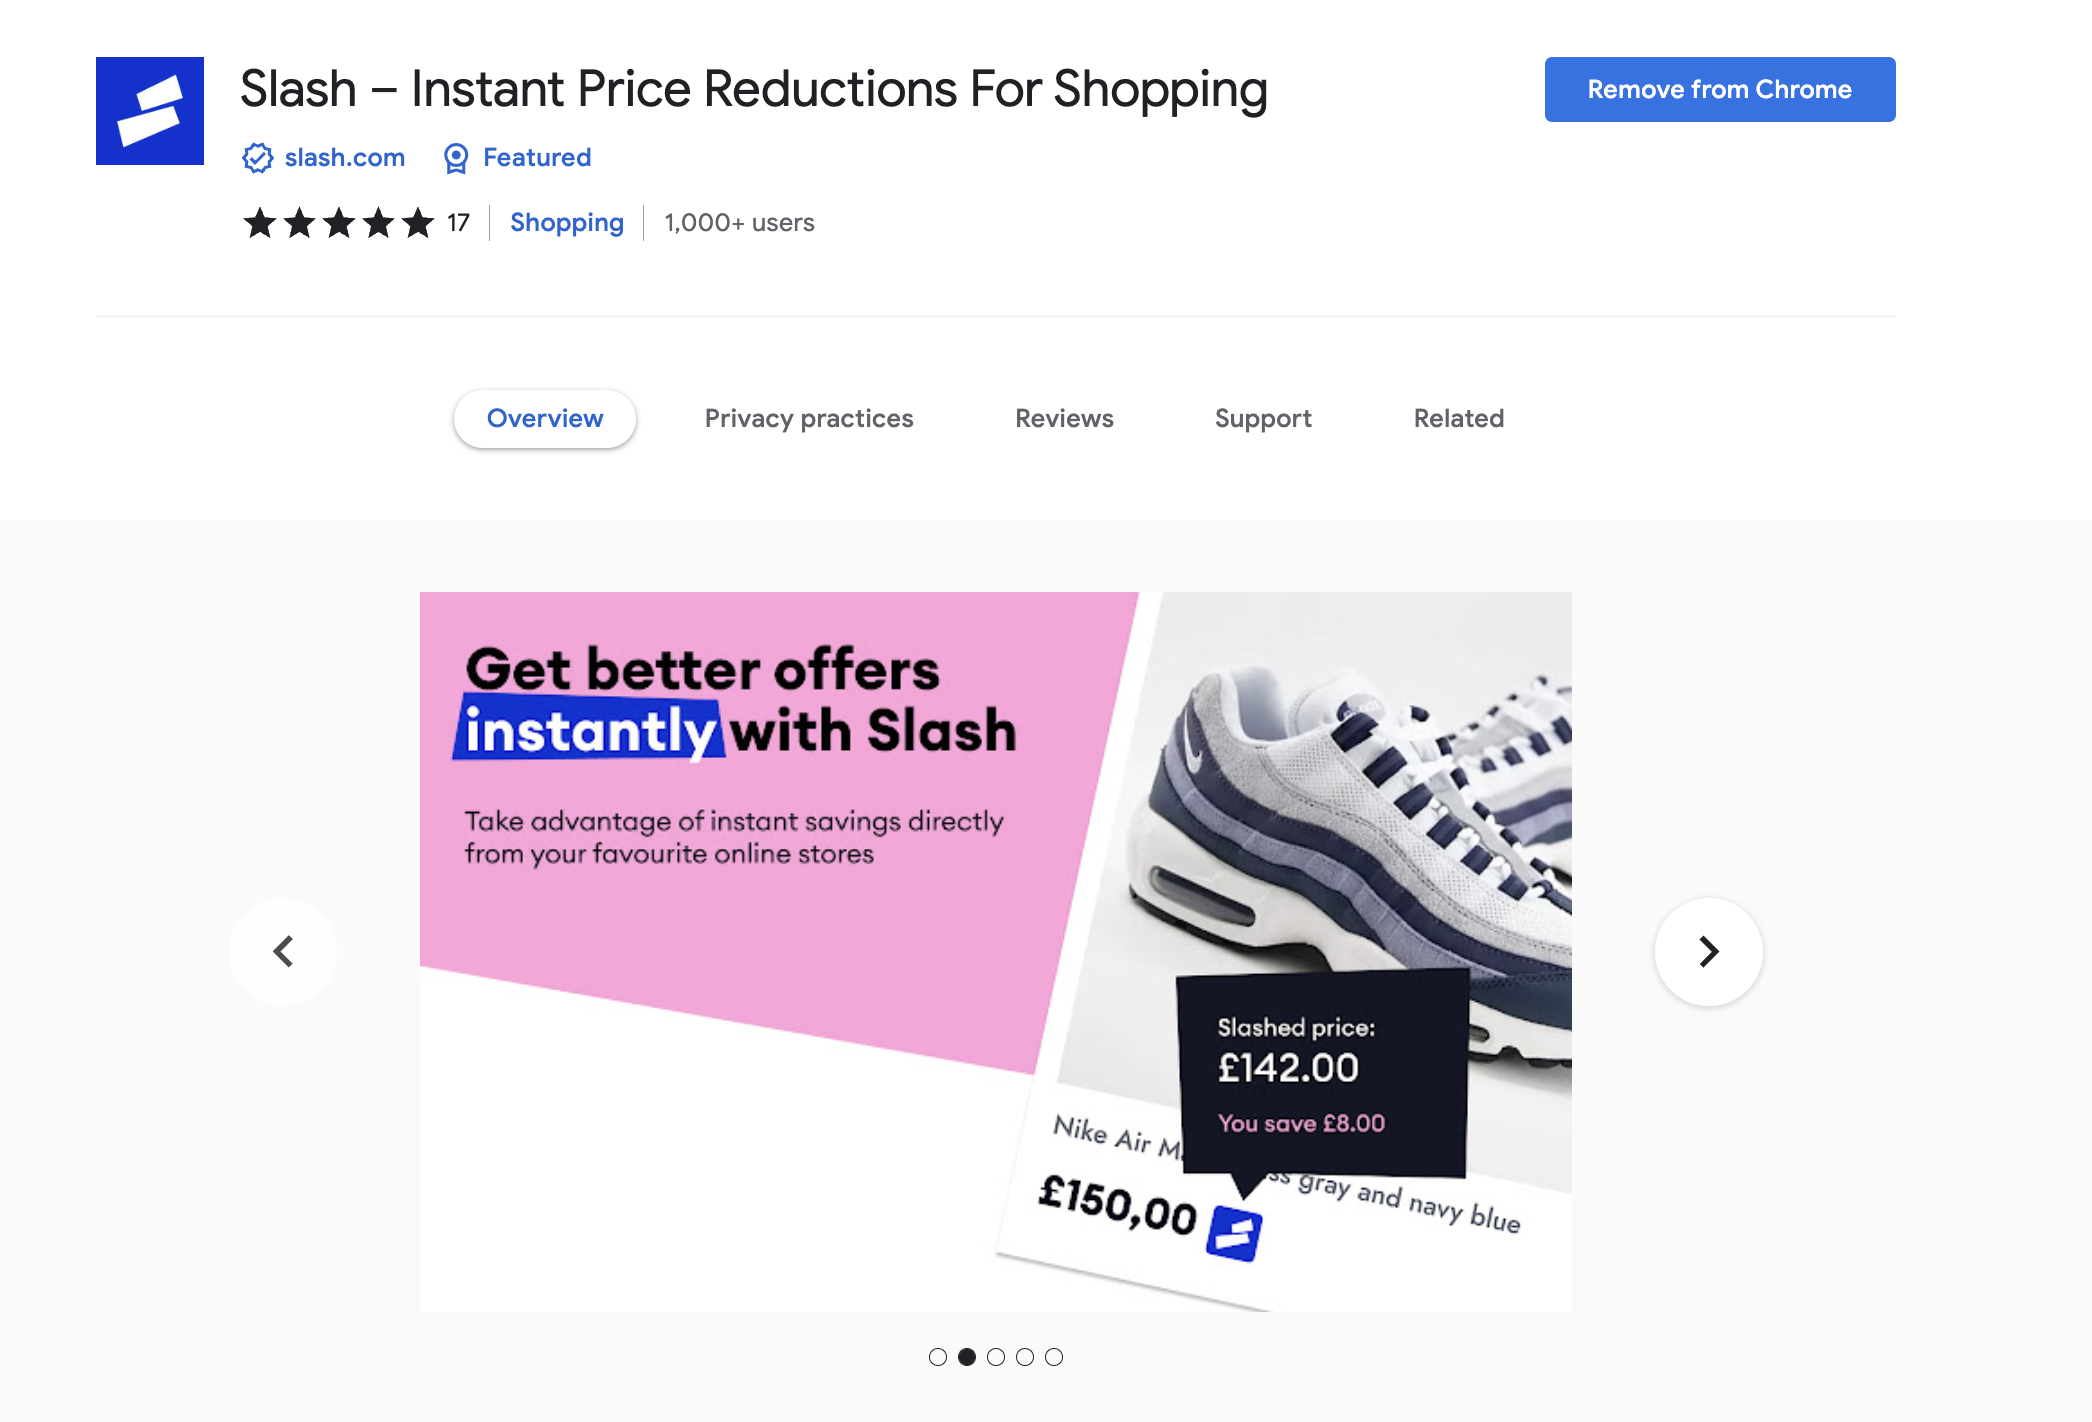Select the third carousel dot

pyautogui.click(x=996, y=1357)
